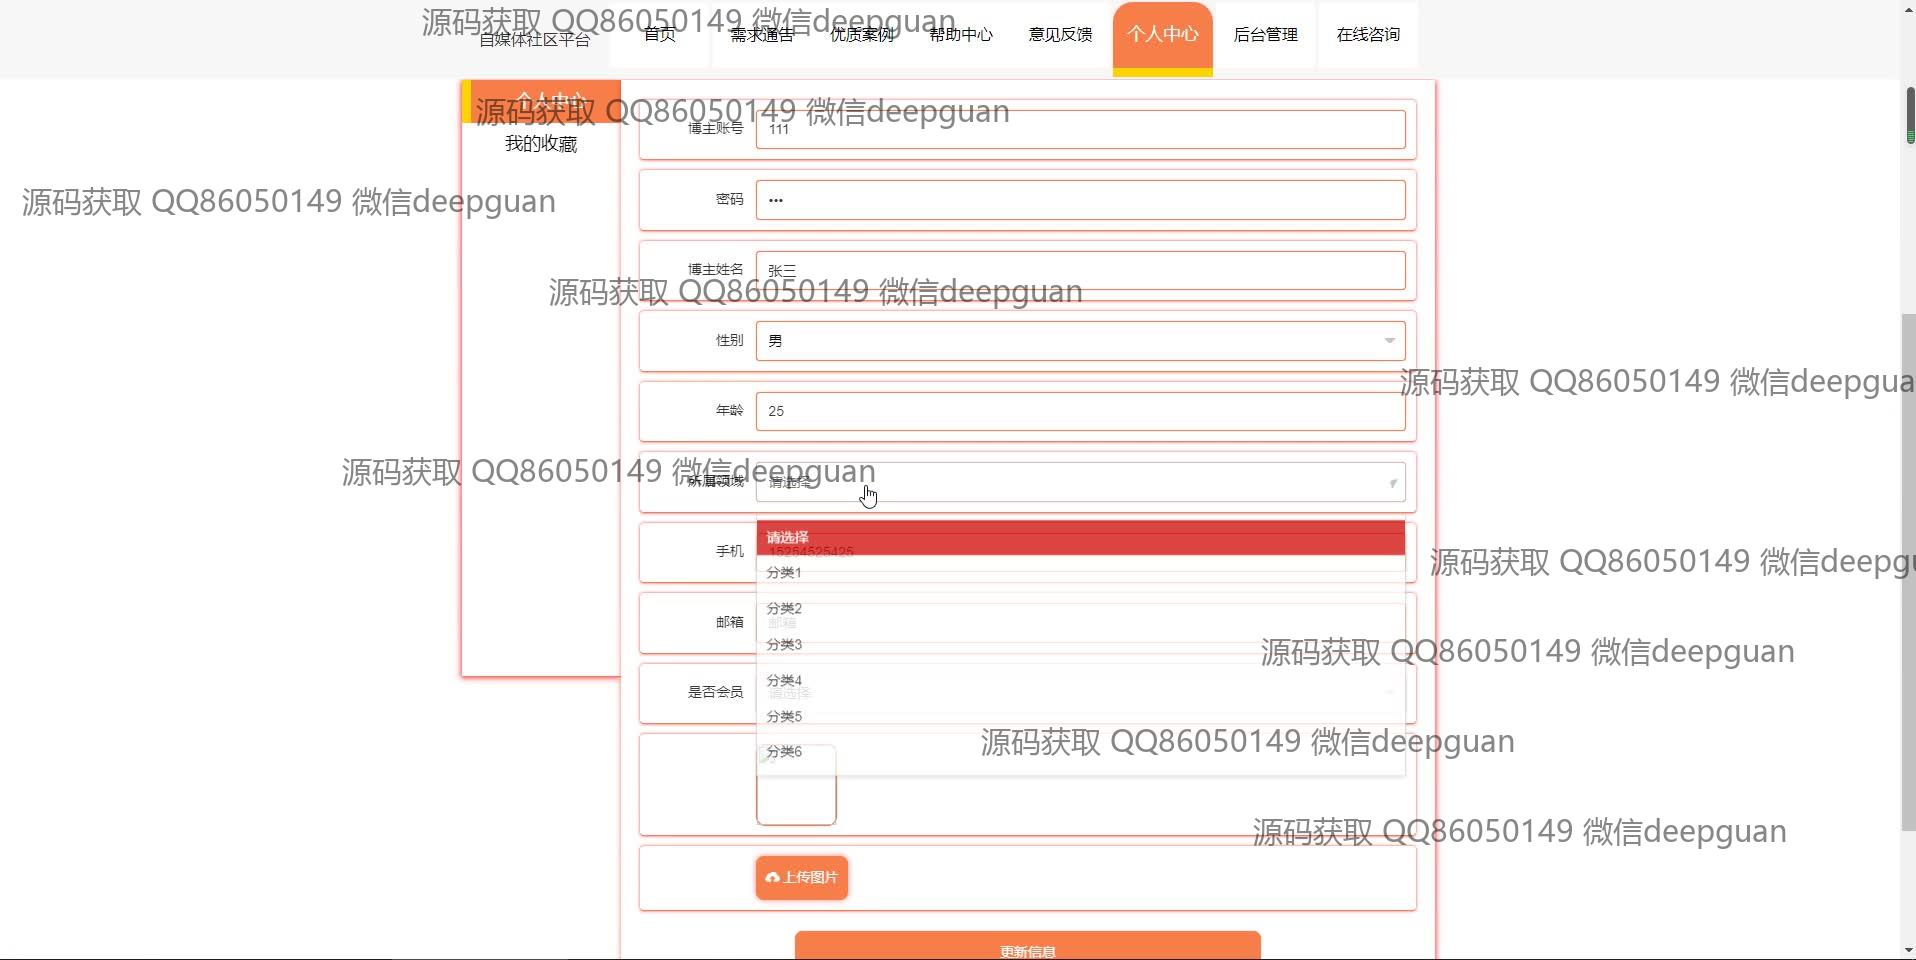Click the 上传图片 upload button
The image size is (1916, 960).
(x=802, y=878)
